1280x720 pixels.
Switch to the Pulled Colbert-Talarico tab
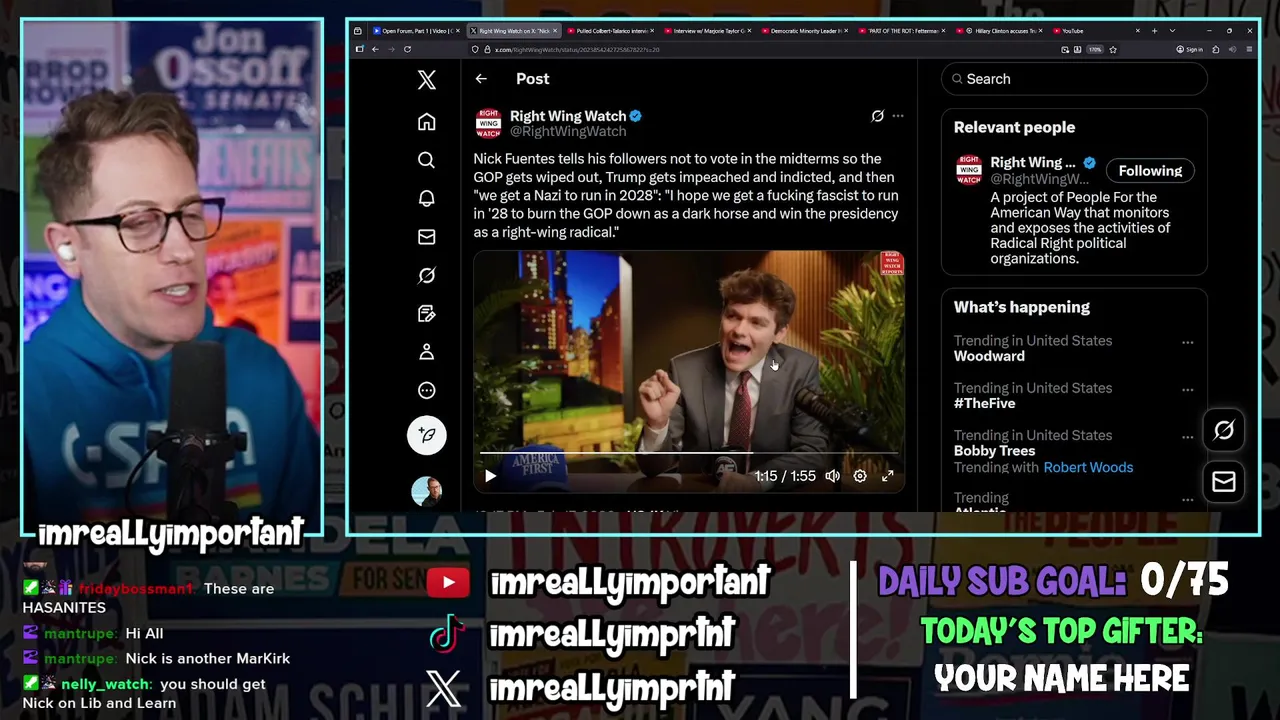click(x=610, y=31)
